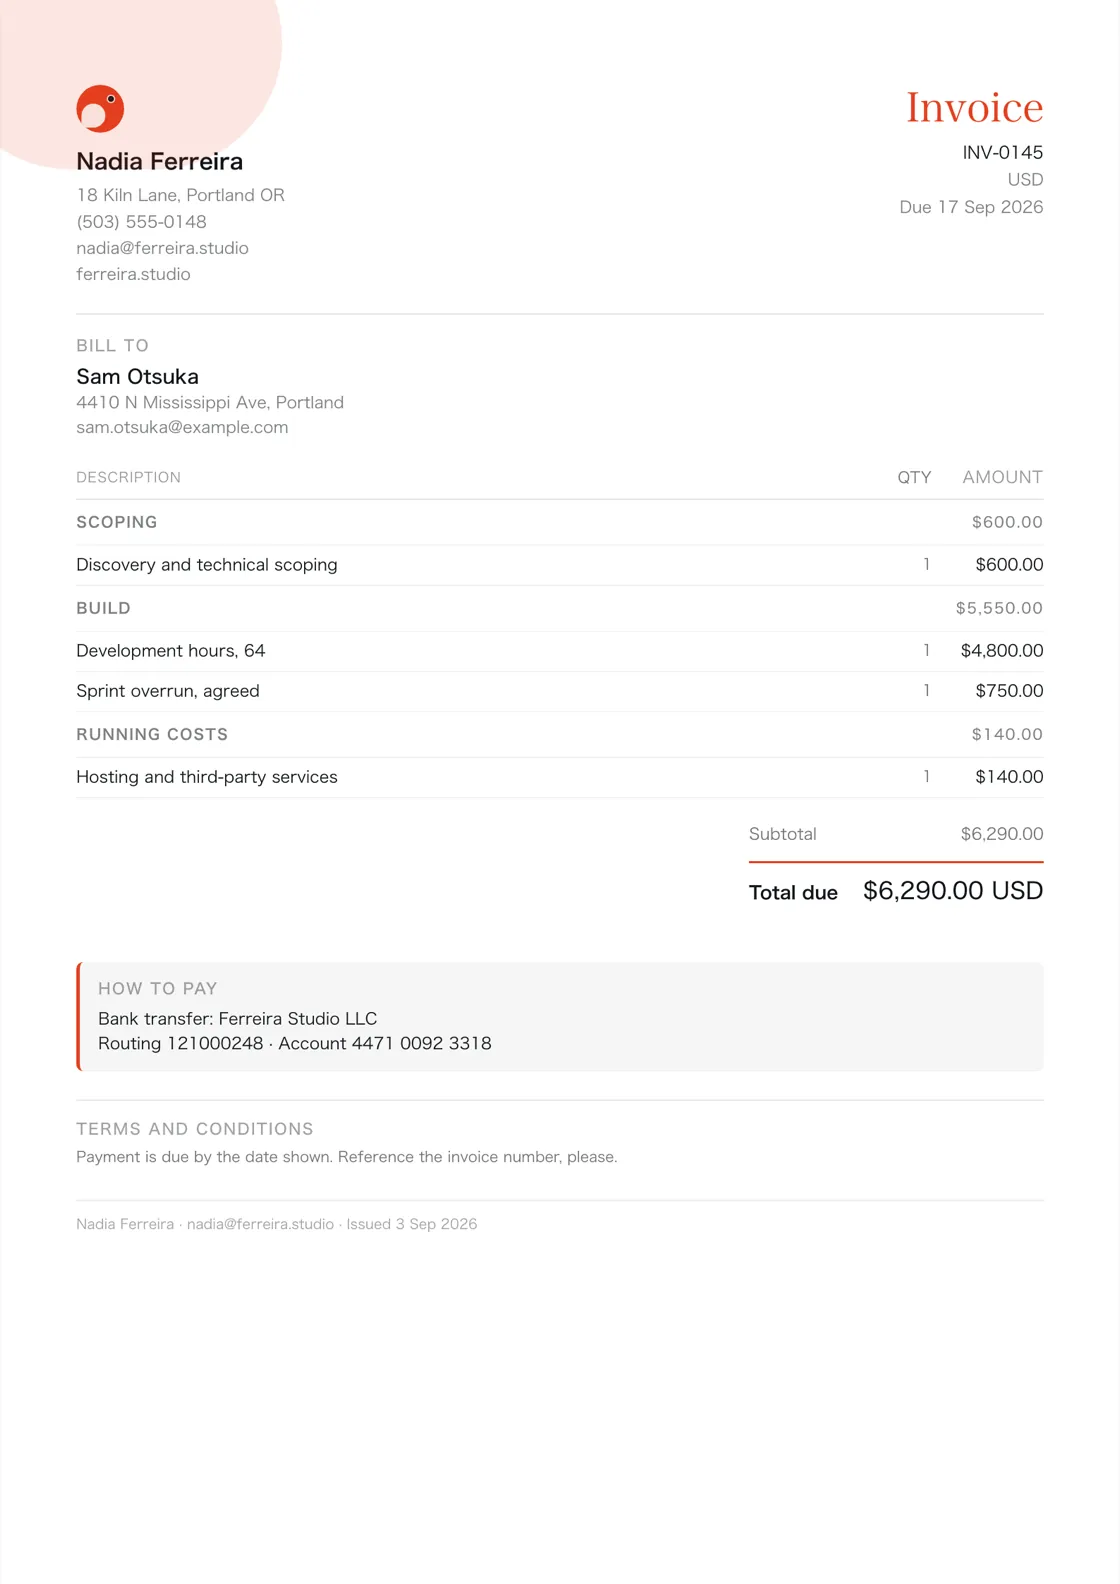Click the Sprint overrun quantity cell
The height and width of the screenshot is (1584, 1120).
tap(927, 691)
